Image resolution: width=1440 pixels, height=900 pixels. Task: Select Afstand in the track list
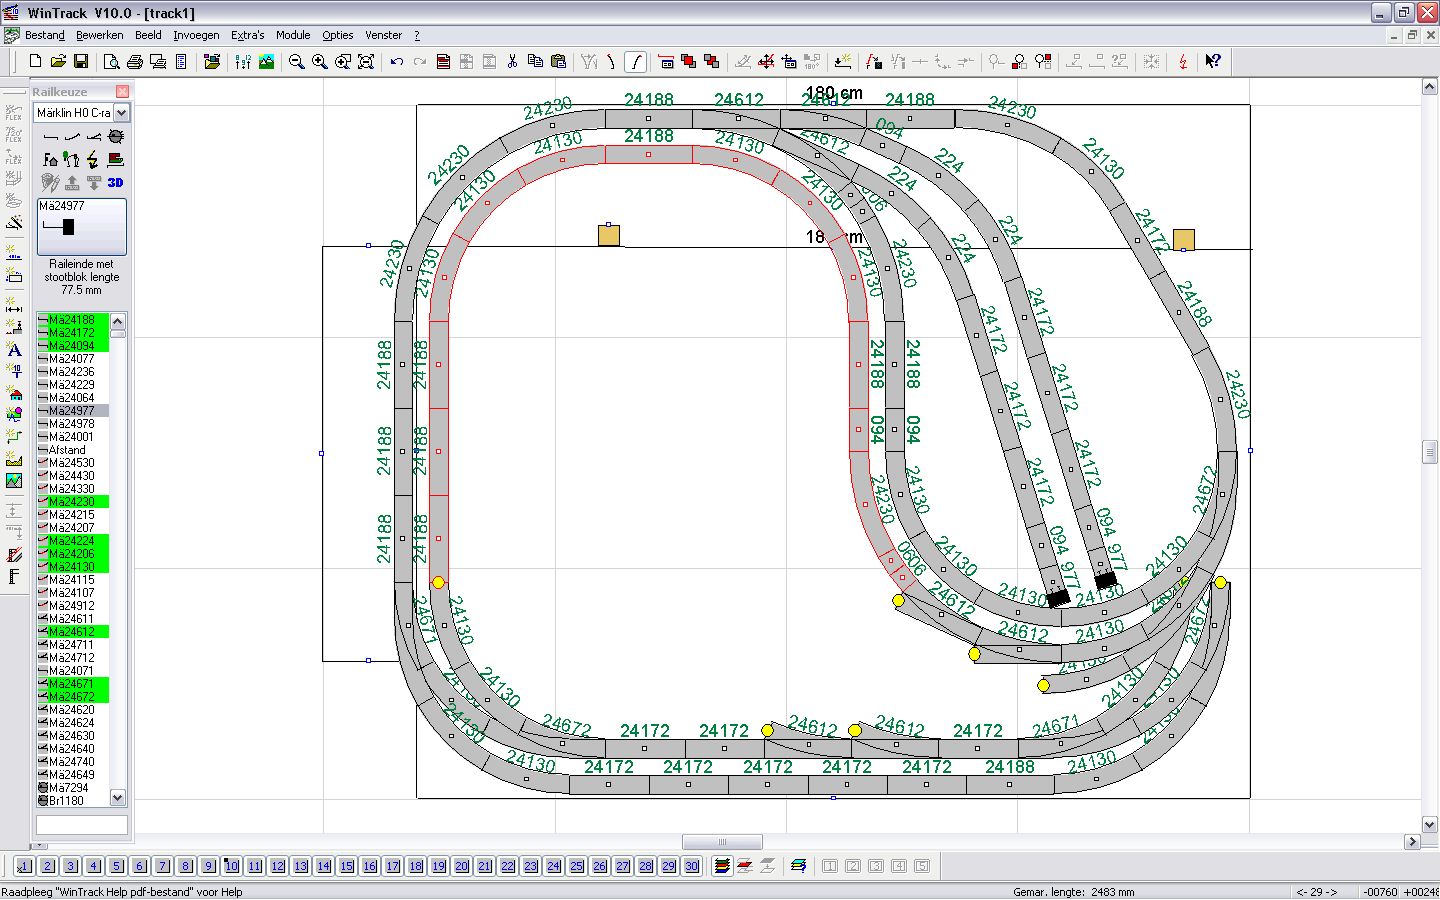[72, 450]
